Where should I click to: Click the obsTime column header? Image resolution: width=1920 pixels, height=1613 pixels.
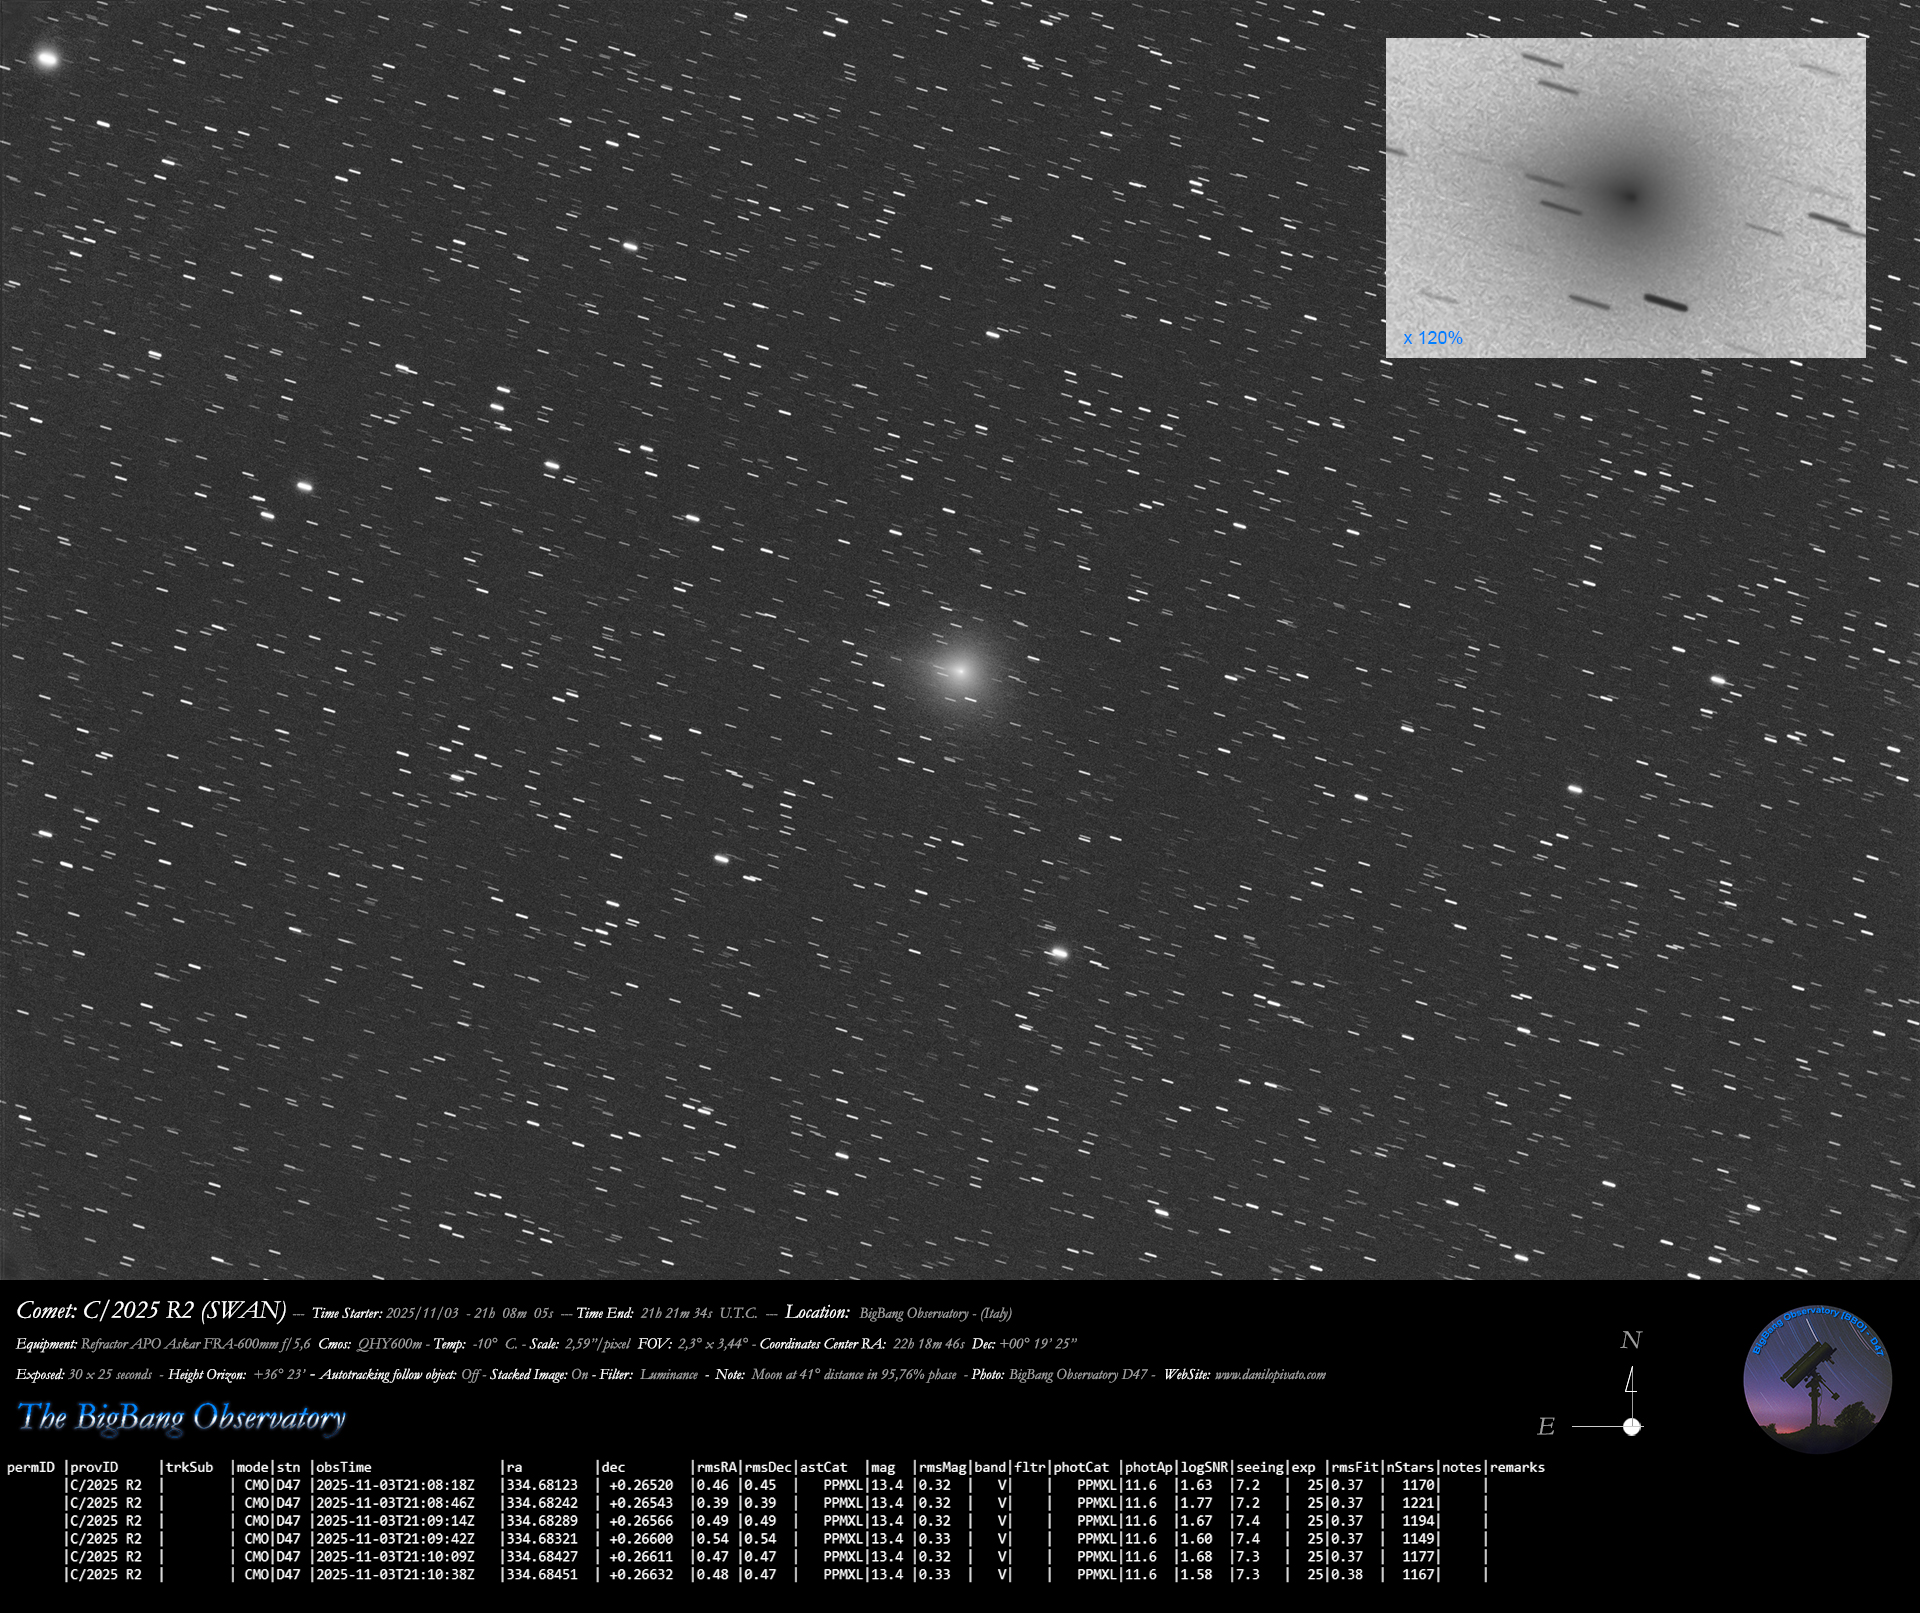pos(343,1467)
